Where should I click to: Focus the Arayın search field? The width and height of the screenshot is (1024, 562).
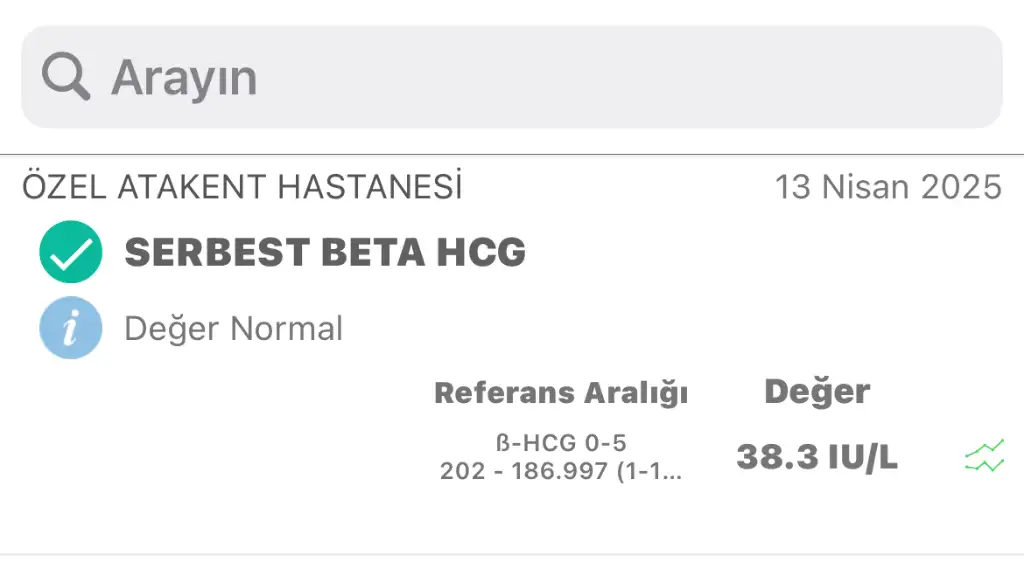(512, 77)
